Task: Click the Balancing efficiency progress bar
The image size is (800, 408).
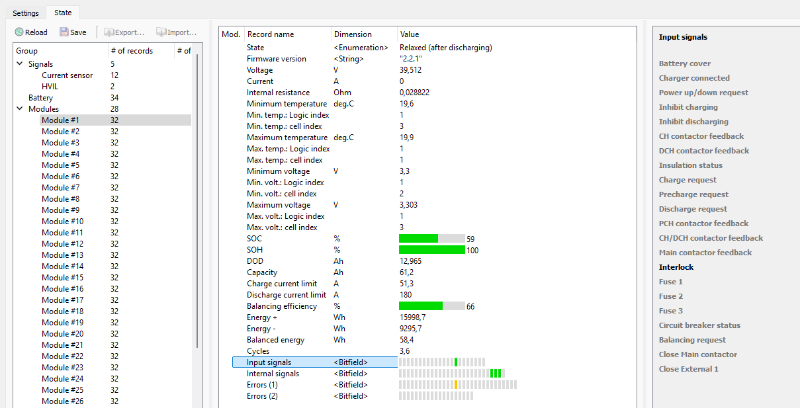Action: [432, 306]
